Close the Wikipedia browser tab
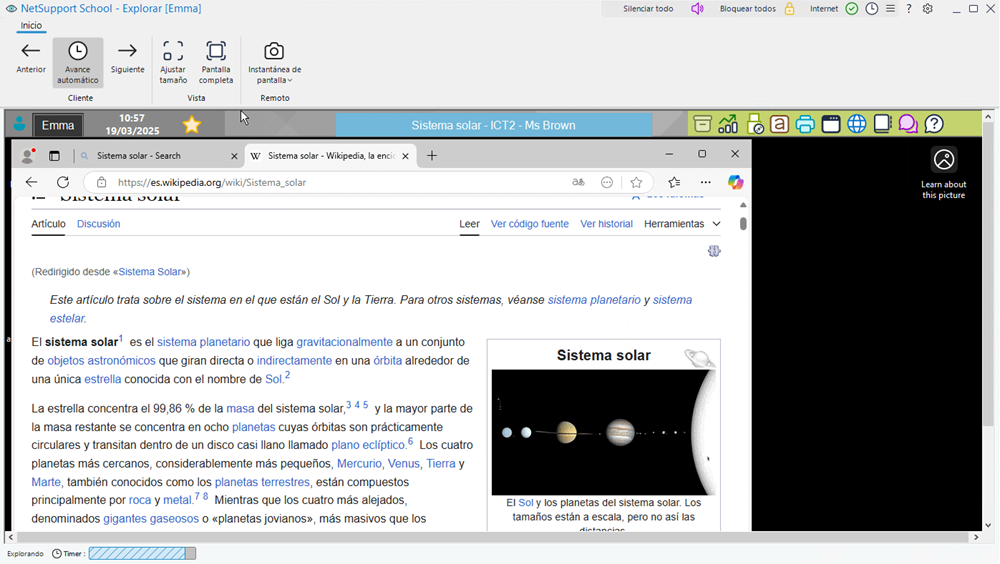The width and height of the screenshot is (1000, 564). (x=405, y=156)
